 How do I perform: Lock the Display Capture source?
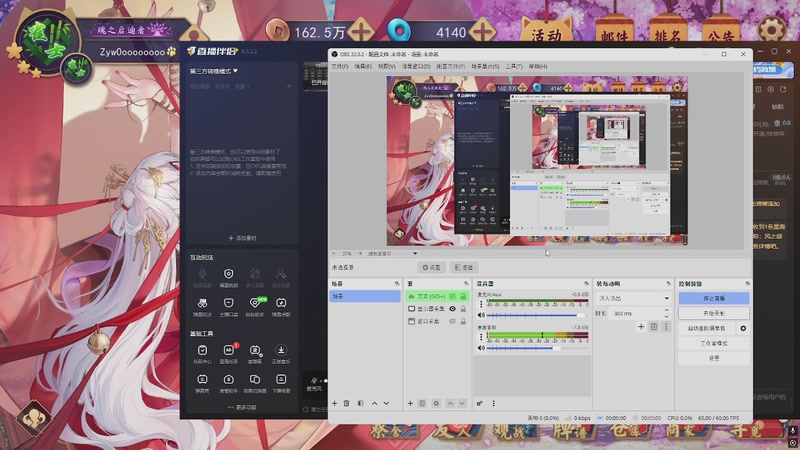pyautogui.click(x=463, y=309)
